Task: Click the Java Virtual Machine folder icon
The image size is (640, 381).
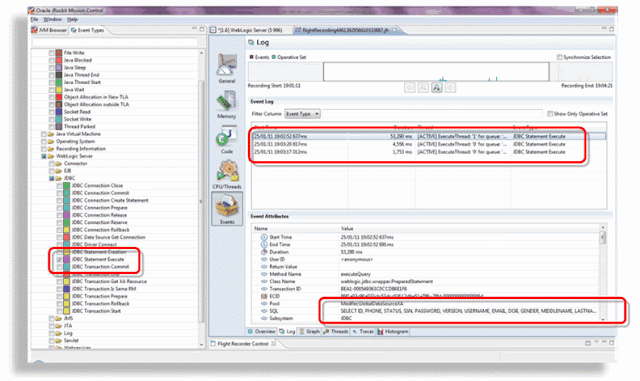Action: (51, 134)
